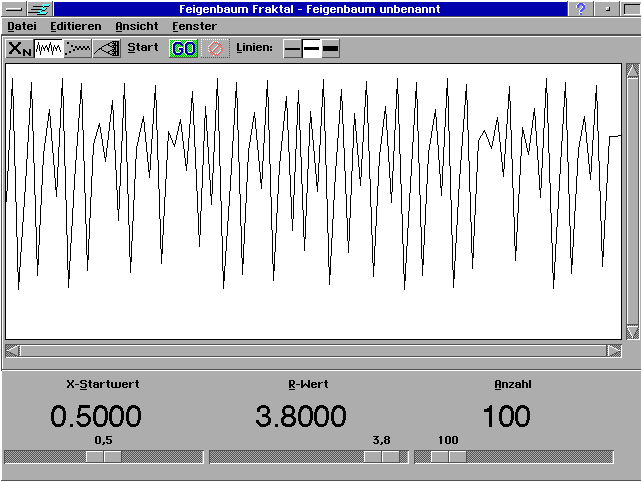Switch to the time series waveform view
This screenshot has width=642, height=482.
pyautogui.click(x=49, y=48)
